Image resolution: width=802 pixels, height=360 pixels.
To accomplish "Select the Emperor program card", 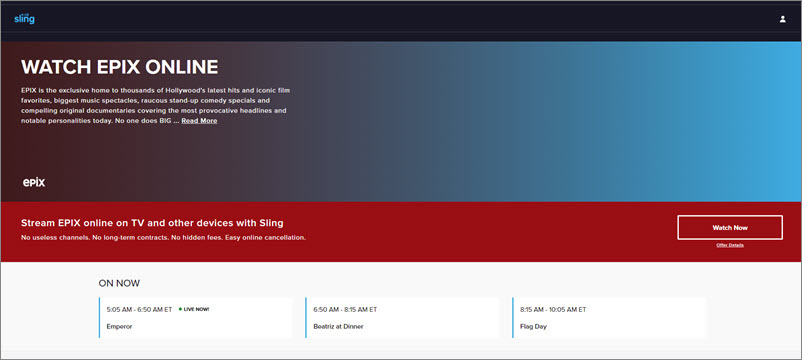I will tap(195, 318).
